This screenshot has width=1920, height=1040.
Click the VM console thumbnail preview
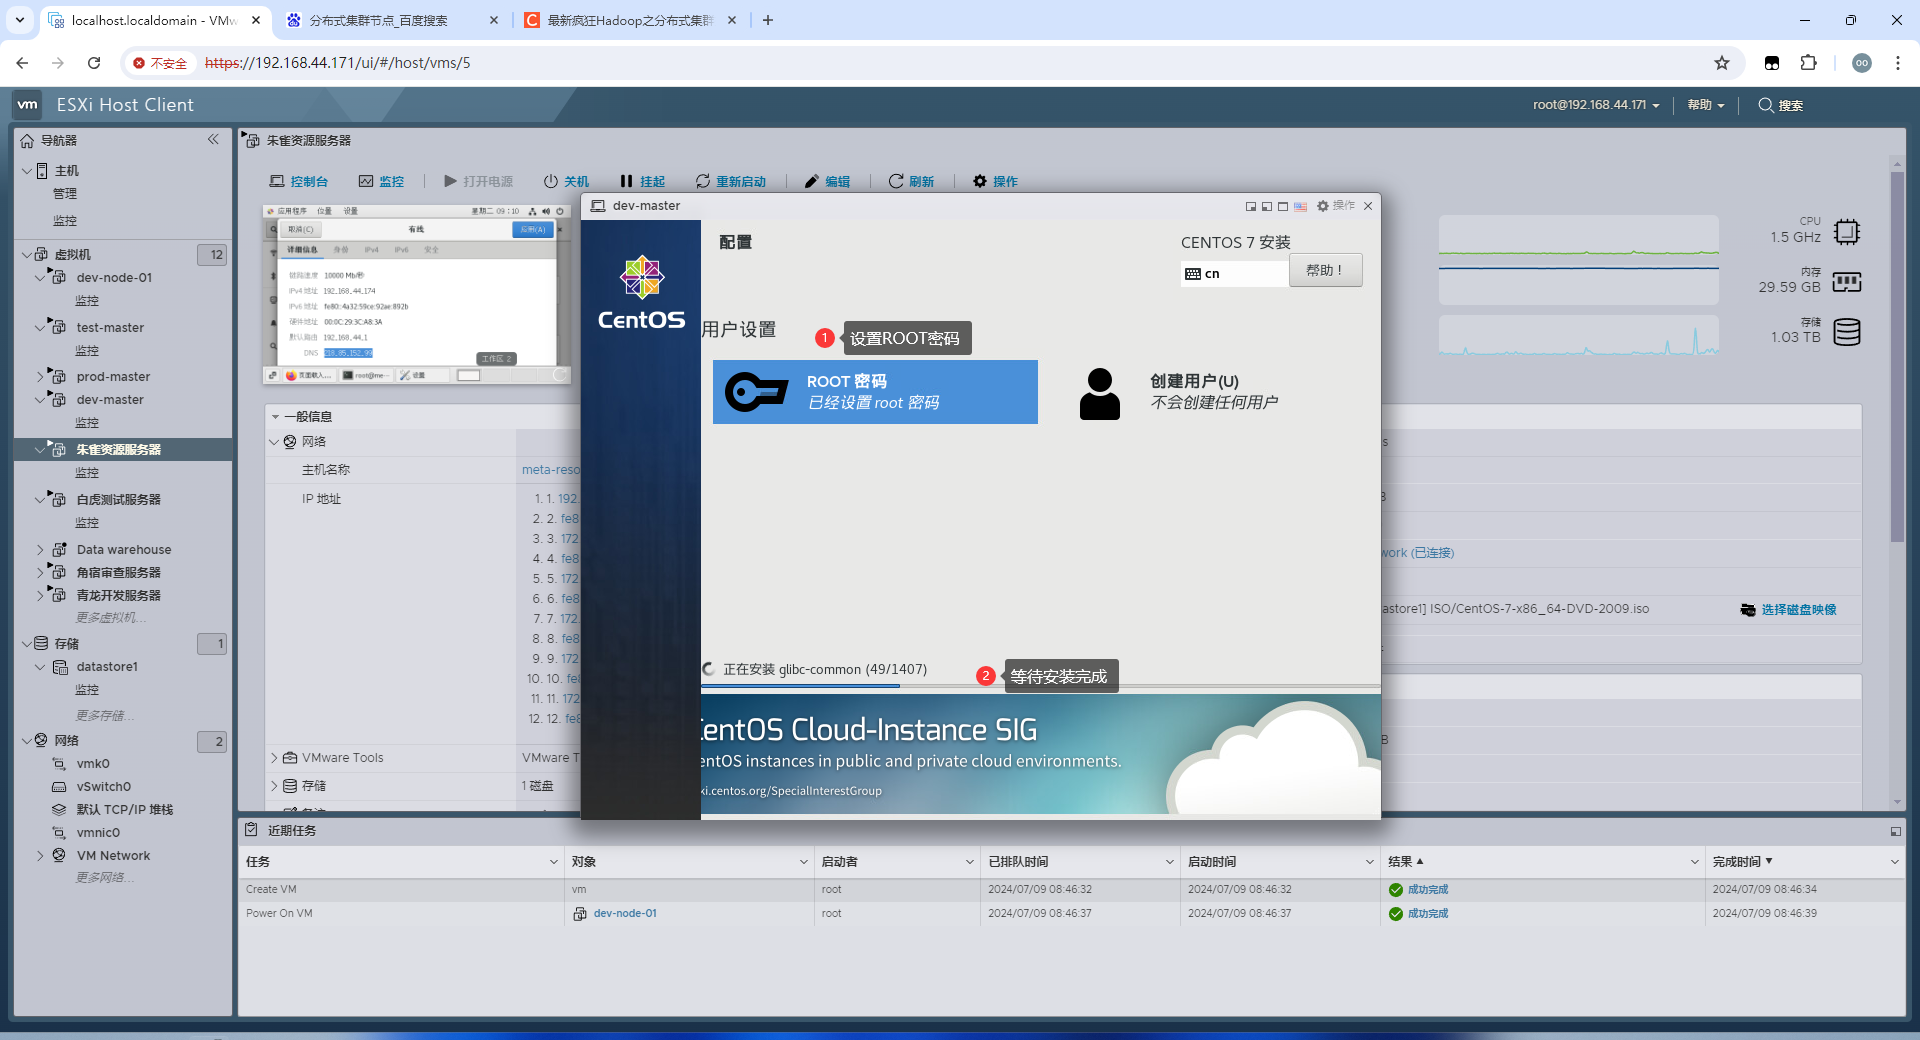(417, 294)
